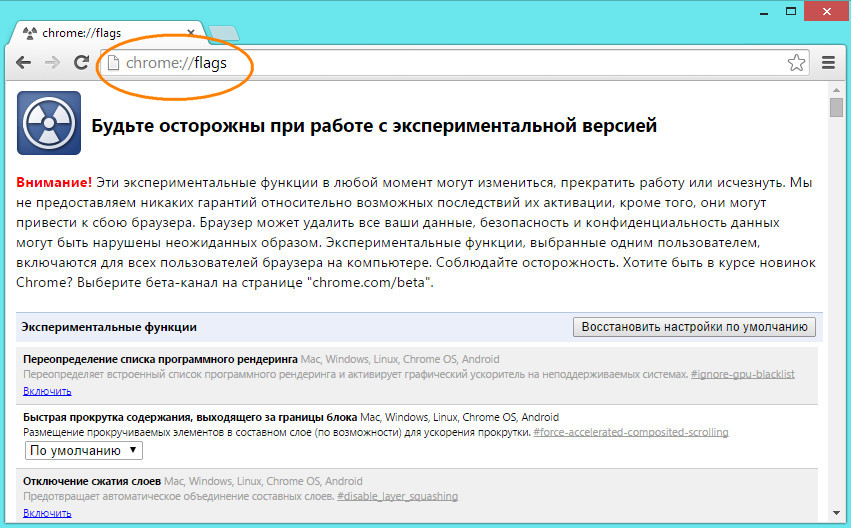851x528 pixels.
Task: Bookmark this page with the star icon
Action: point(796,63)
